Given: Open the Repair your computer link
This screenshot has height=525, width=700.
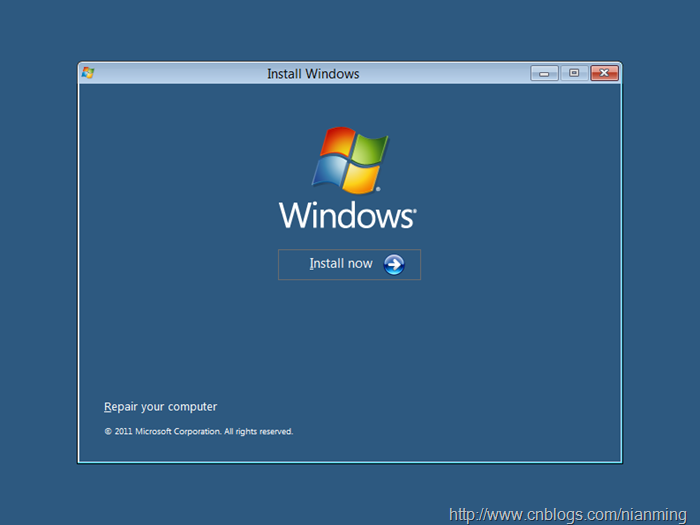Looking at the screenshot, I should [160, 407].
